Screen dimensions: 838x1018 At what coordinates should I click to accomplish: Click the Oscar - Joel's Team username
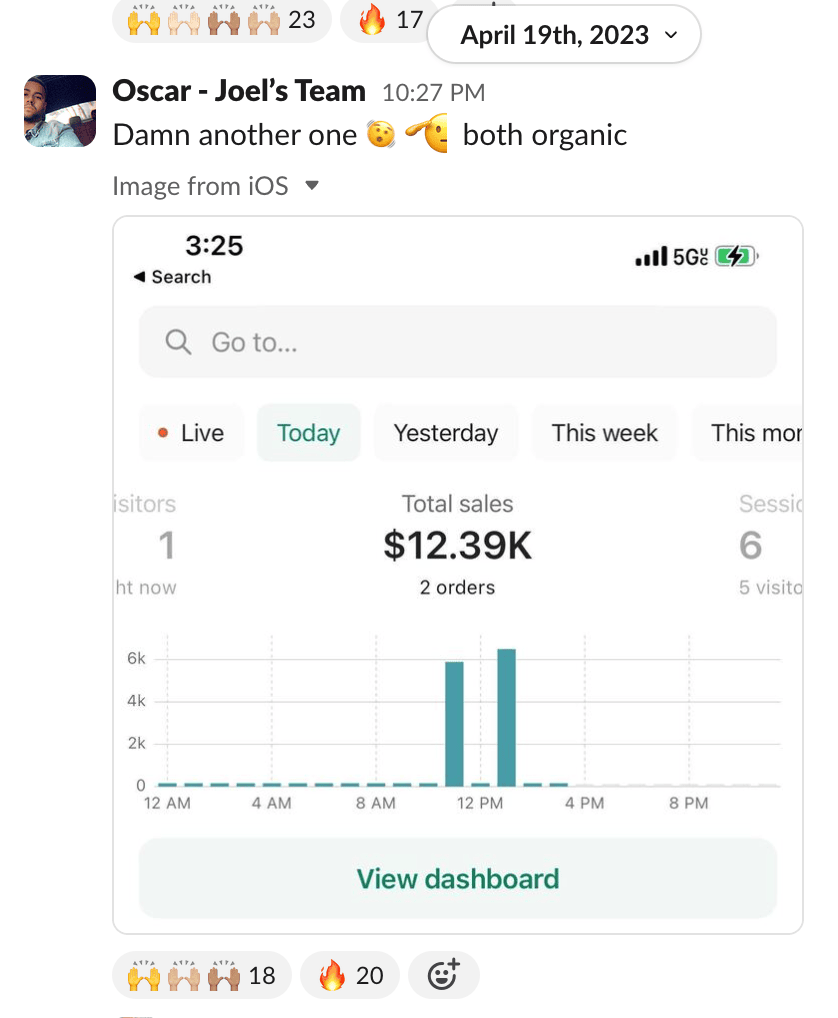(x=239, y=91)
